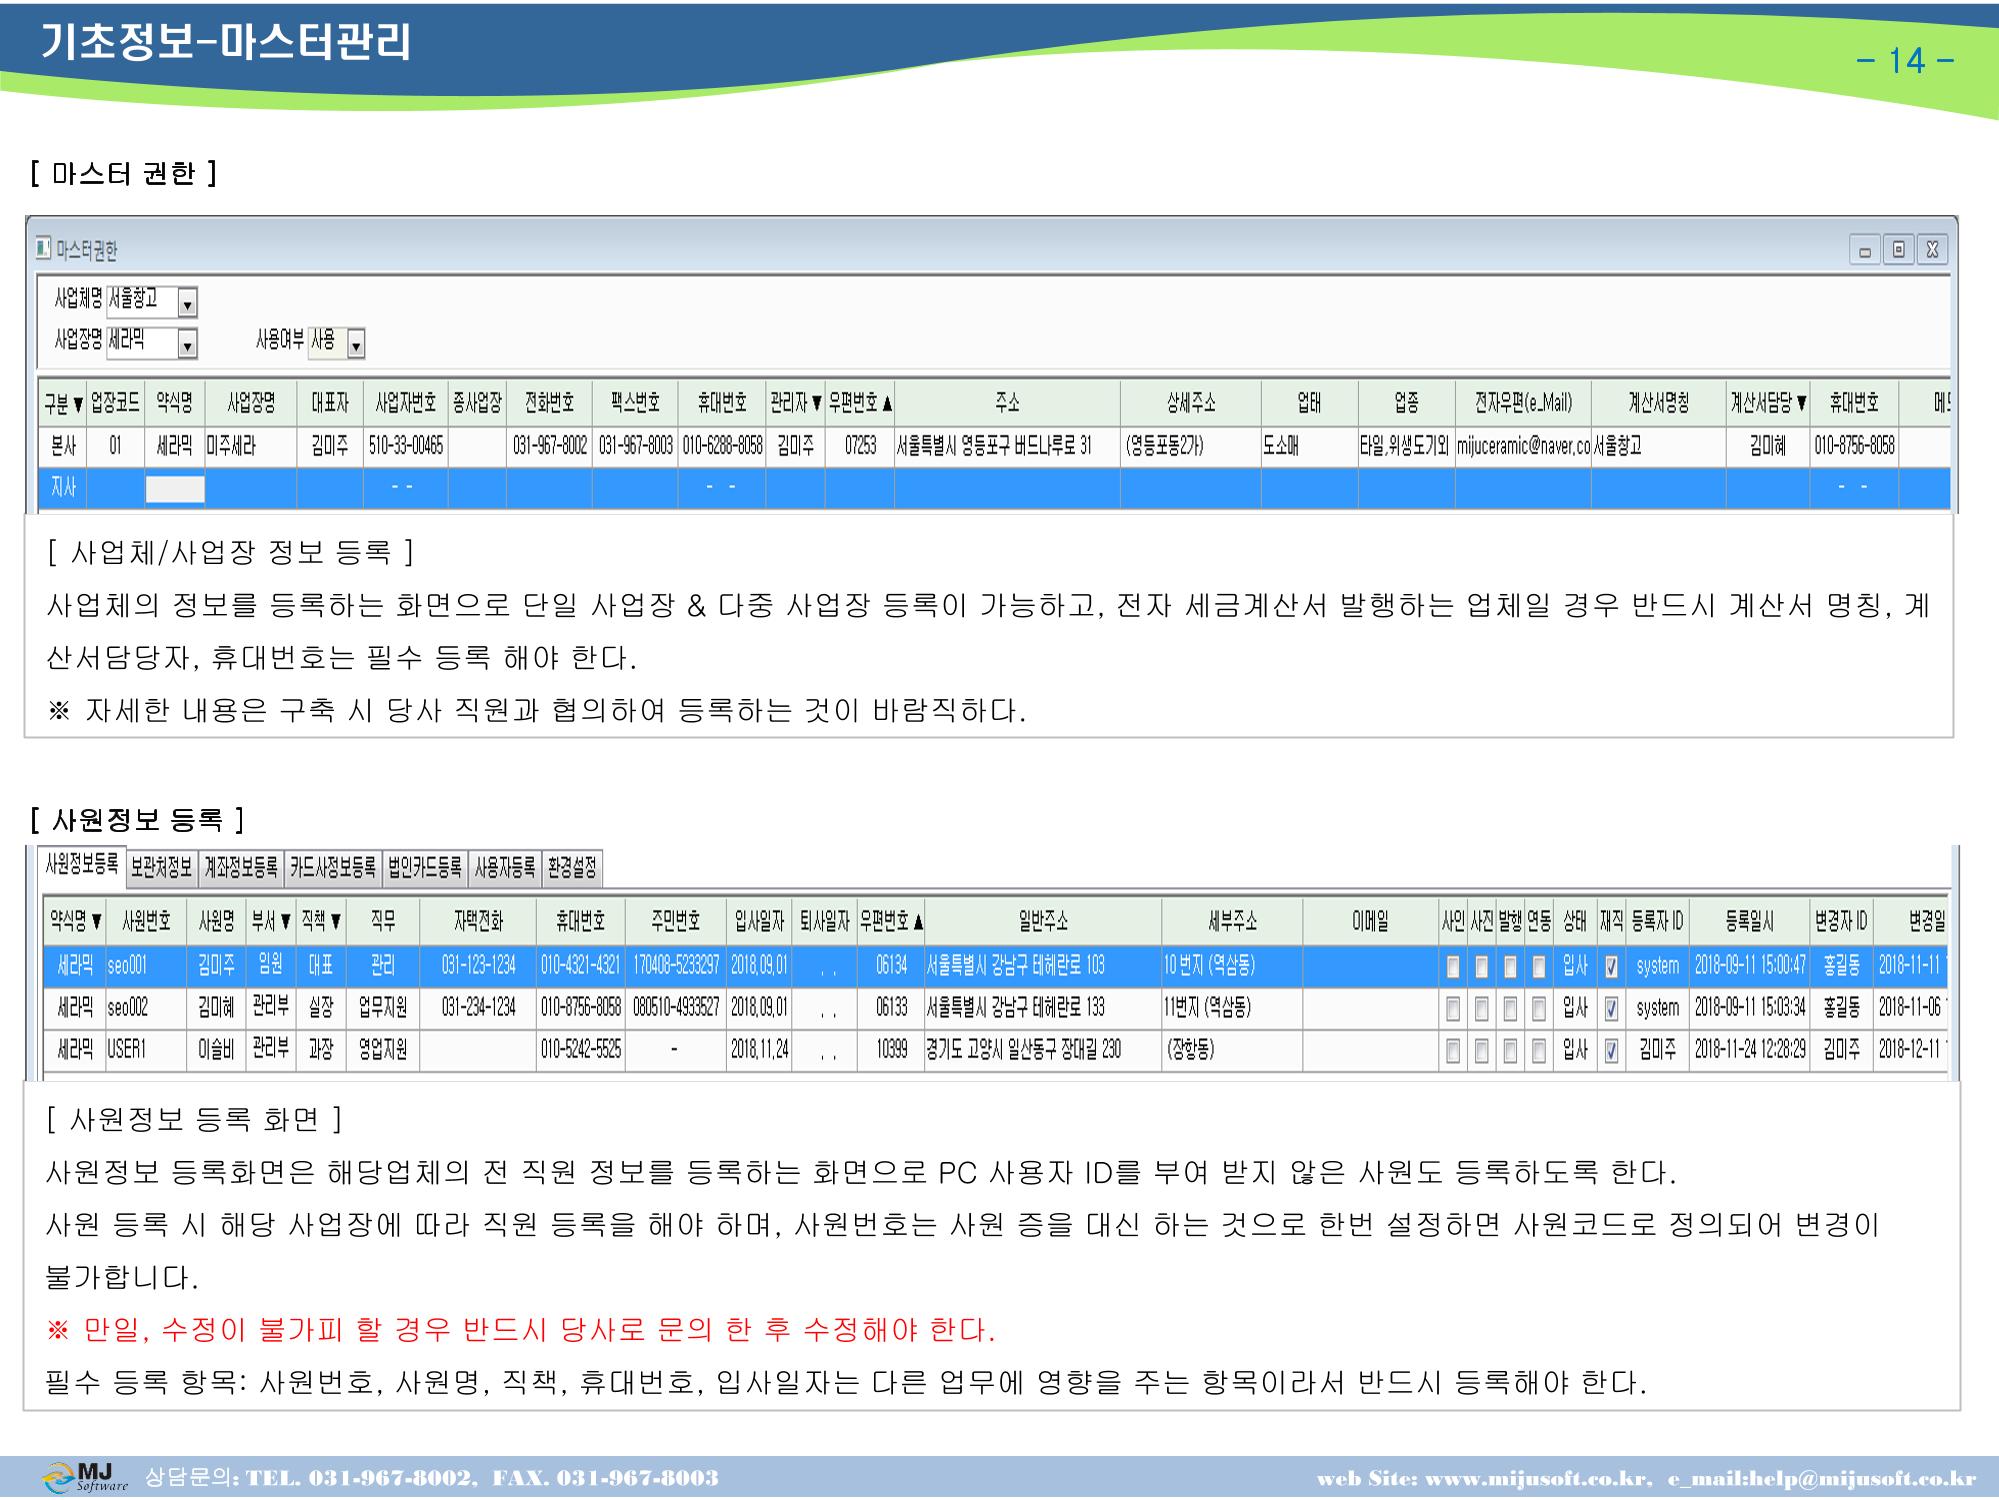Screen dimensions: 1999x1500
Task: Click the 관리자 column header in master grid
Action: click(795, 403)
